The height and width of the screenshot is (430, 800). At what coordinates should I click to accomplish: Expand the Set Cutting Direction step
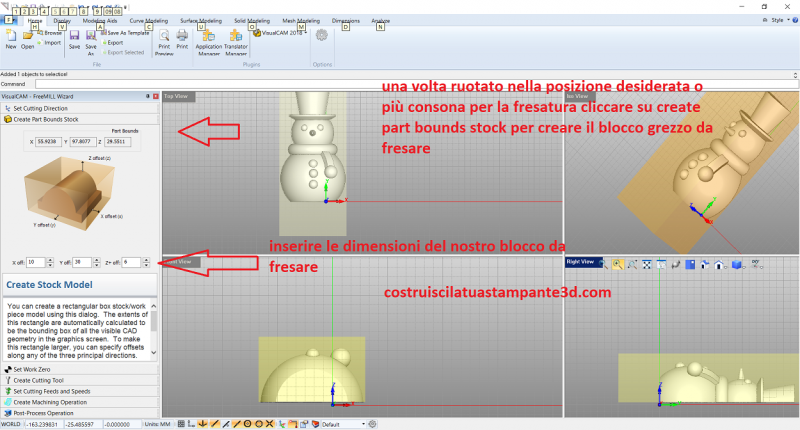coord(80,108)
